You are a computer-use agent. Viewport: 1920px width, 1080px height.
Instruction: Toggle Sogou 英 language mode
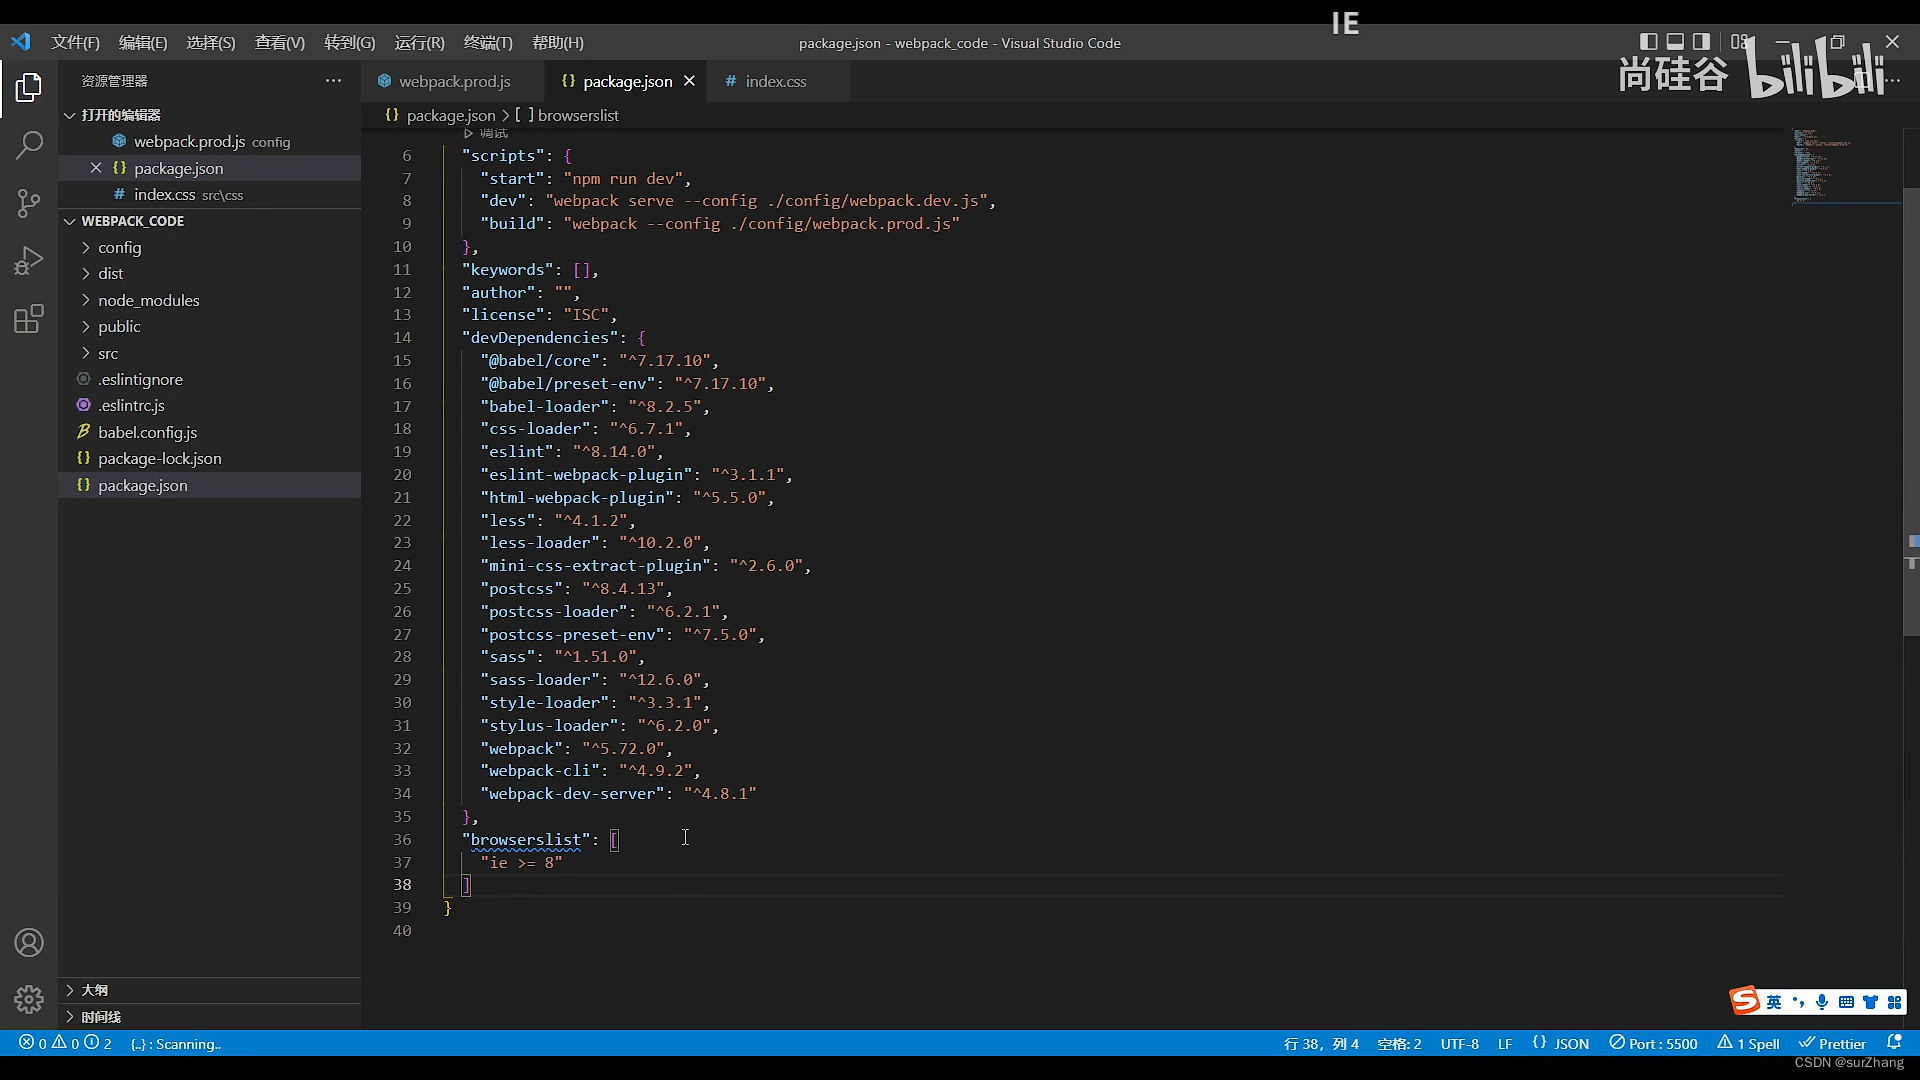point(1774,1002)
